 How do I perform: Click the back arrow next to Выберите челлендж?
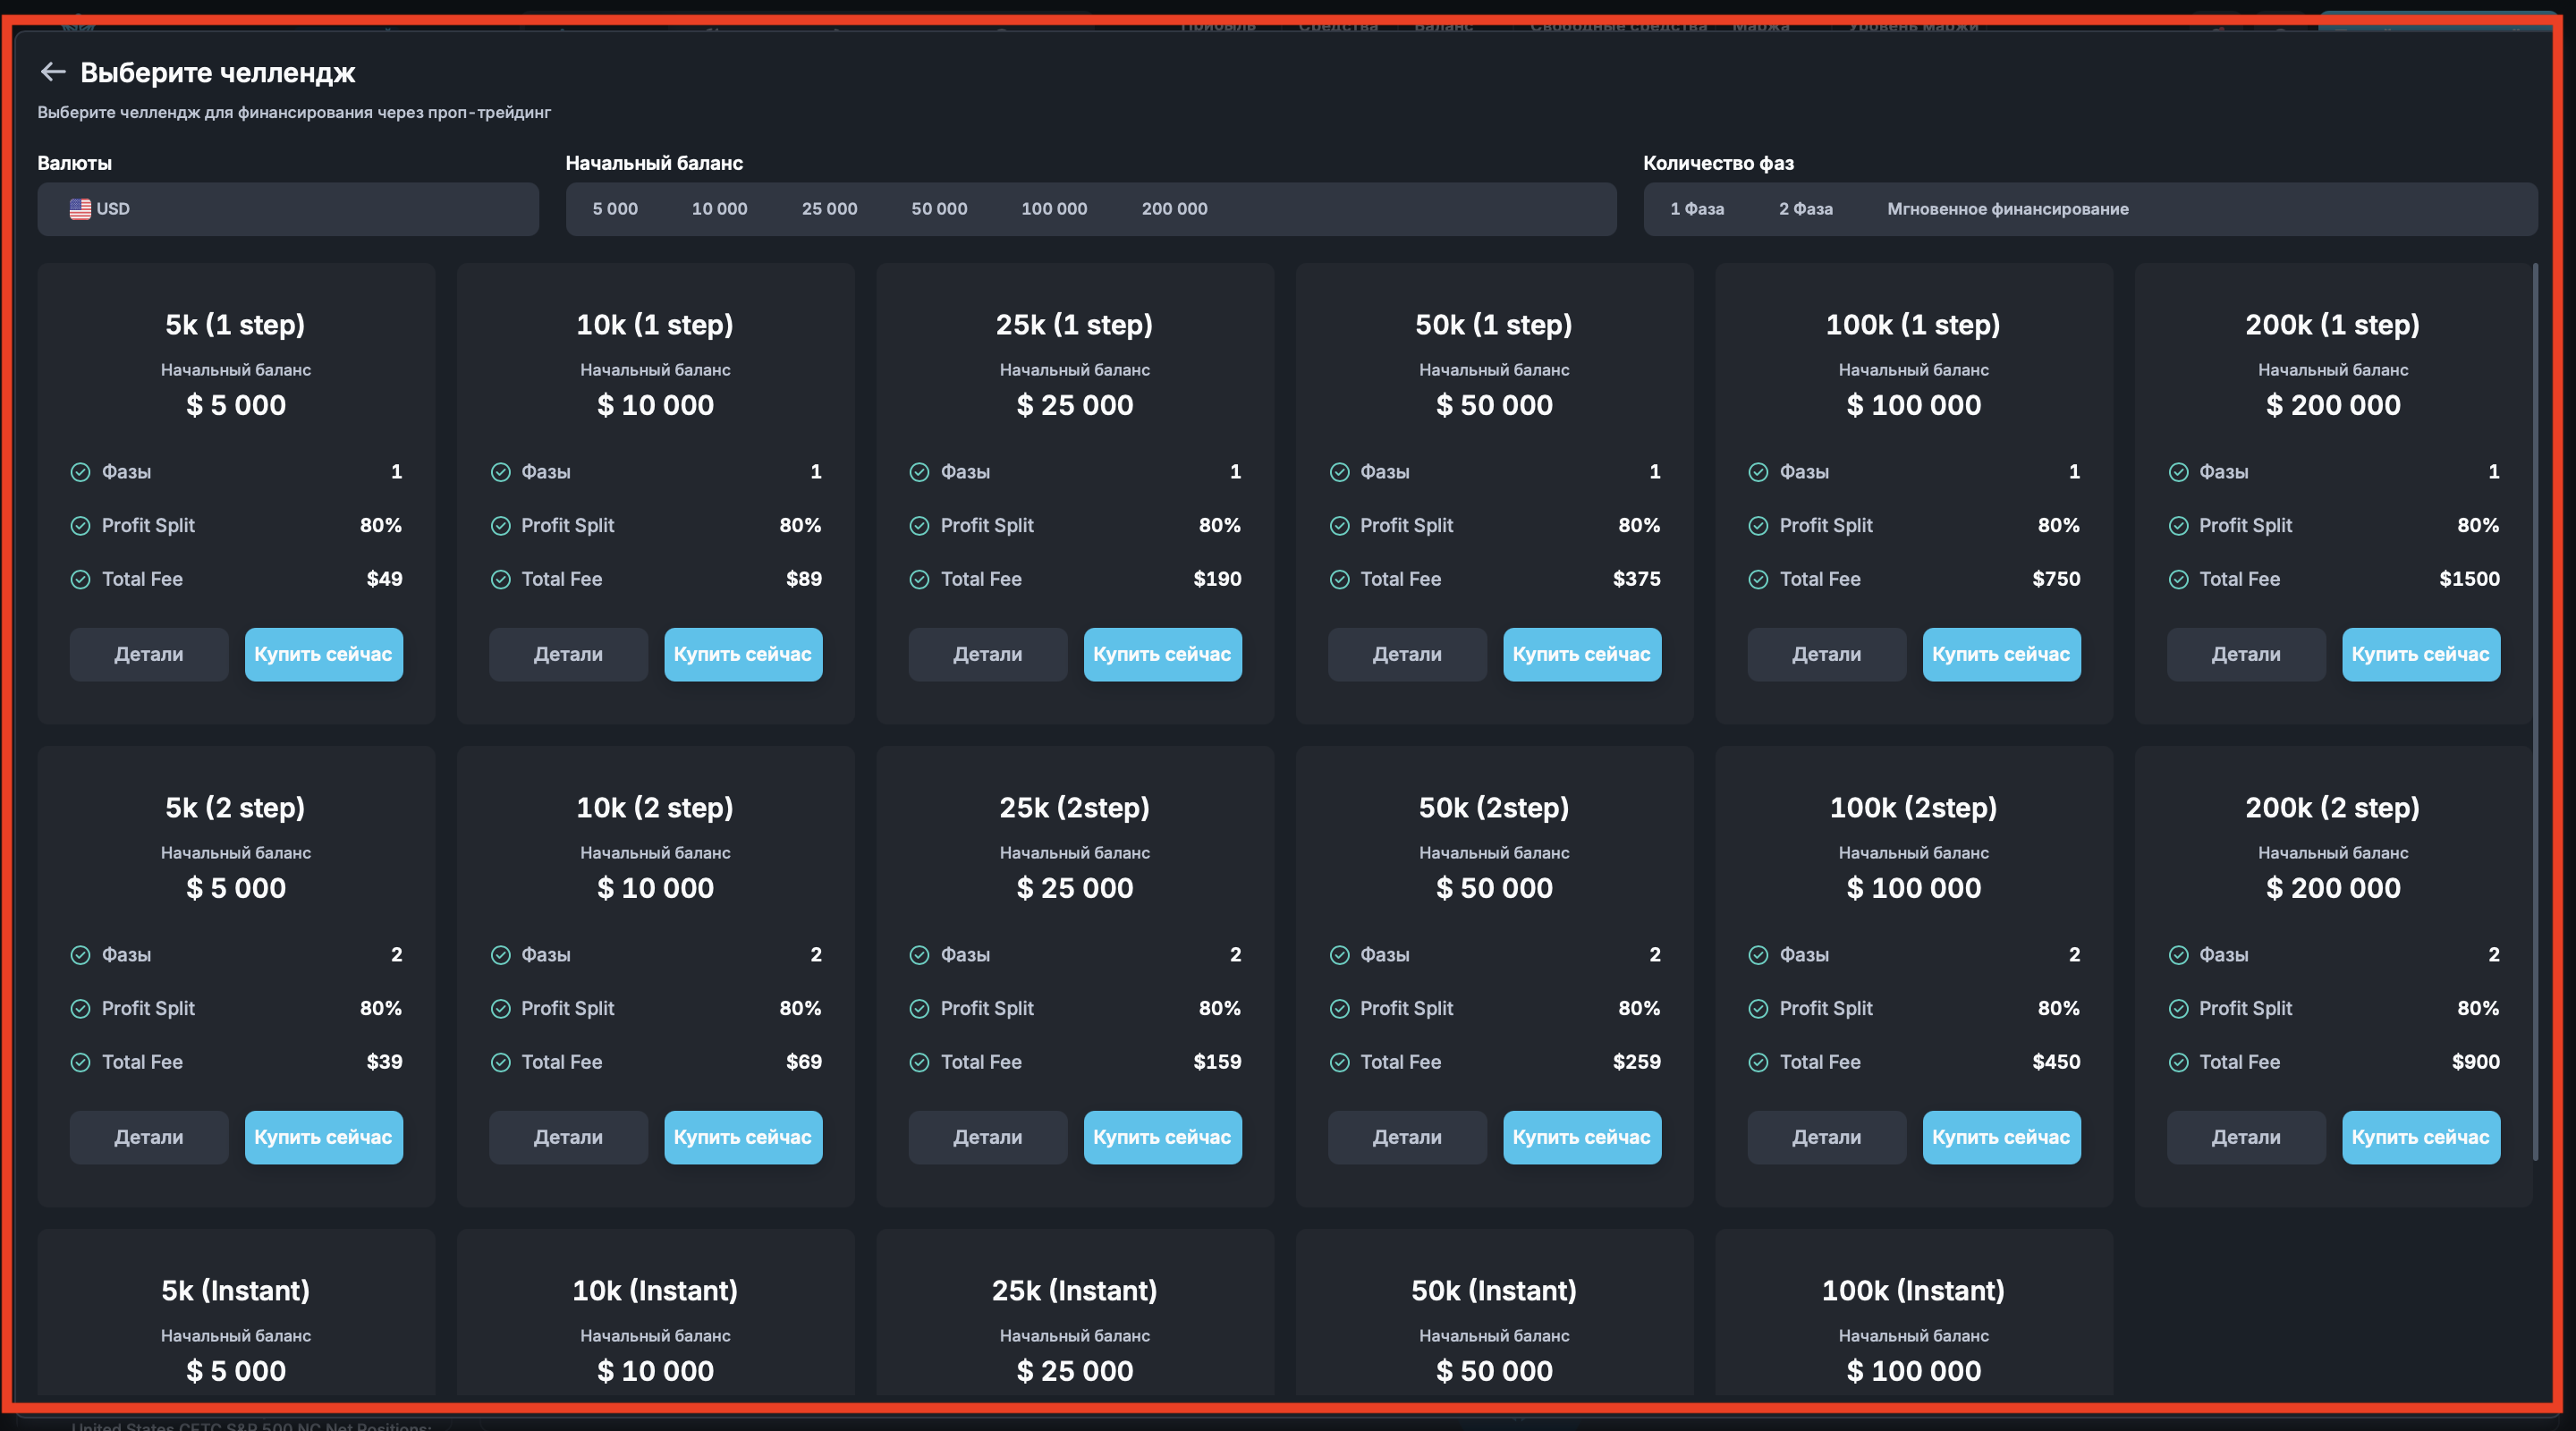coord(52,72)
